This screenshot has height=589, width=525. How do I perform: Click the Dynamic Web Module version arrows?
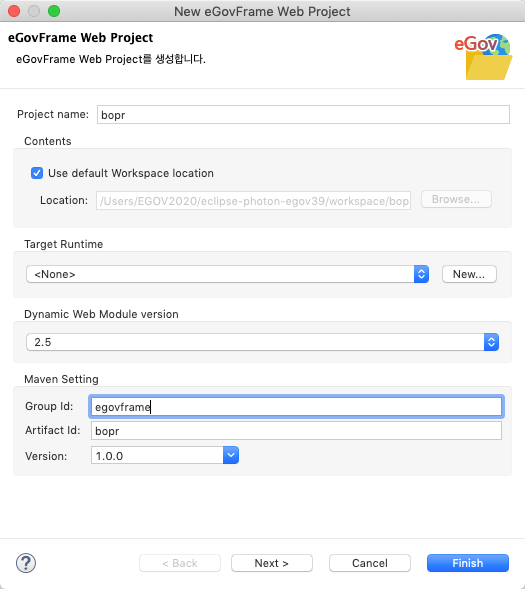[491, 342]
